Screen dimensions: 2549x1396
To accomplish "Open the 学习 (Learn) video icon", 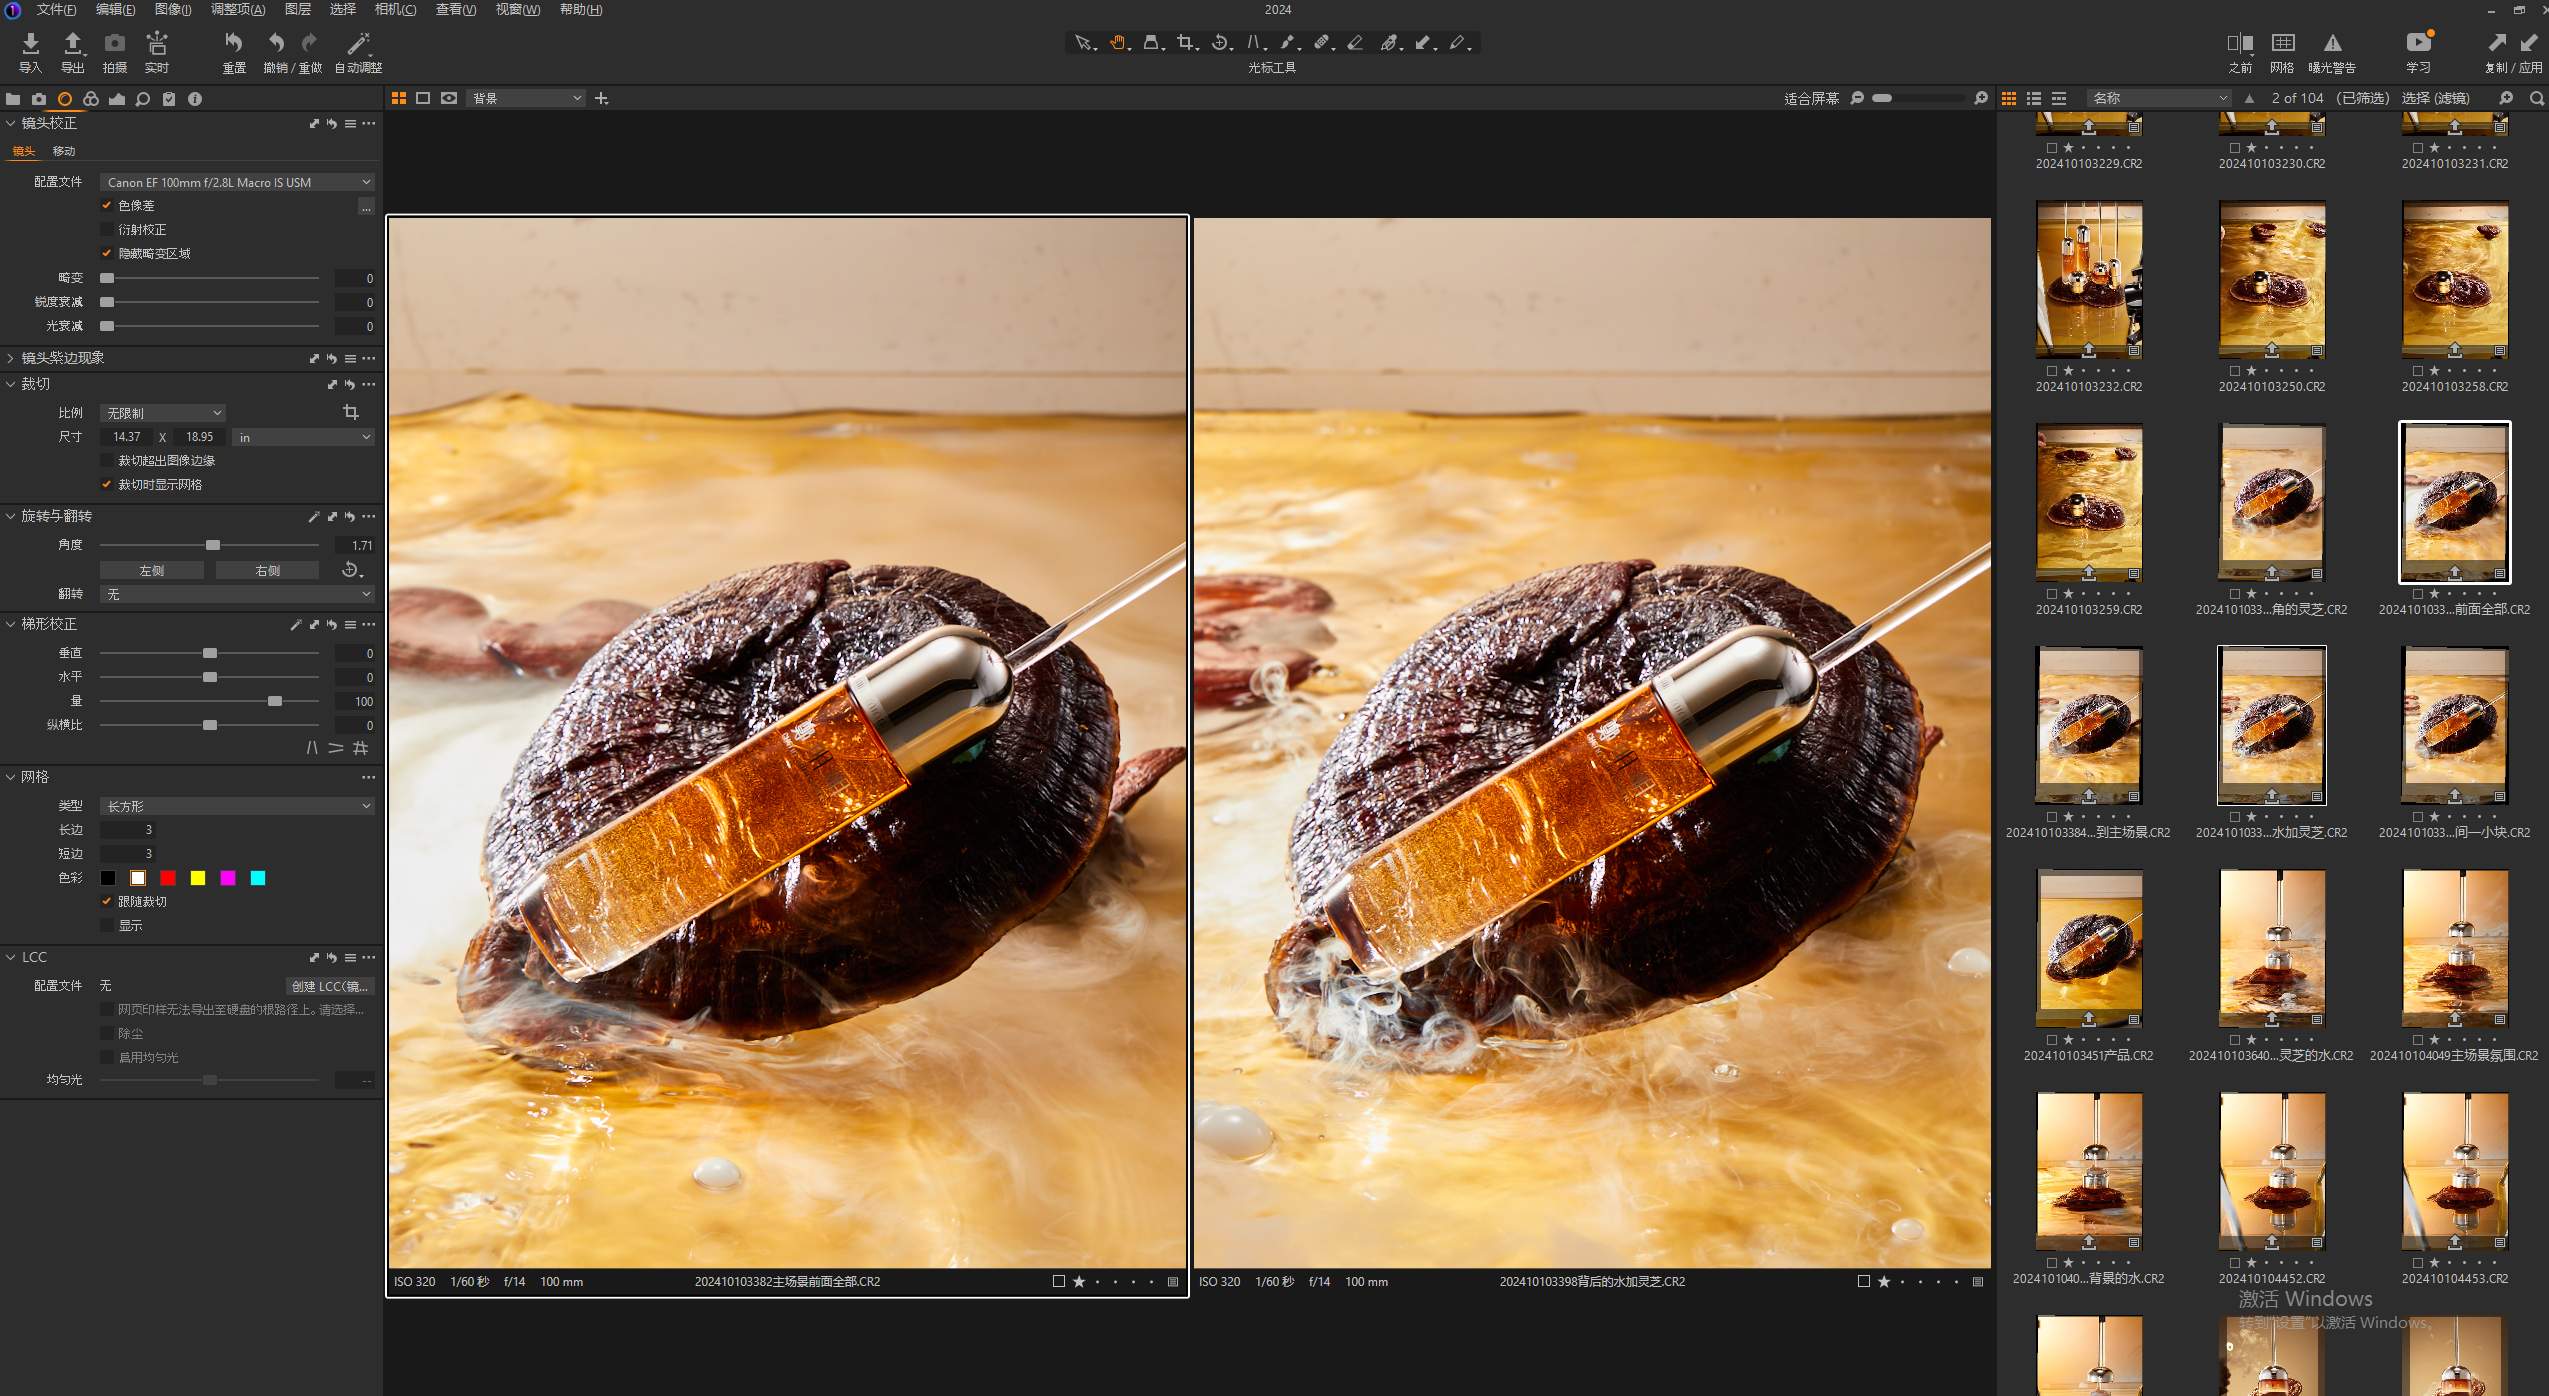I will (2418, 42).
